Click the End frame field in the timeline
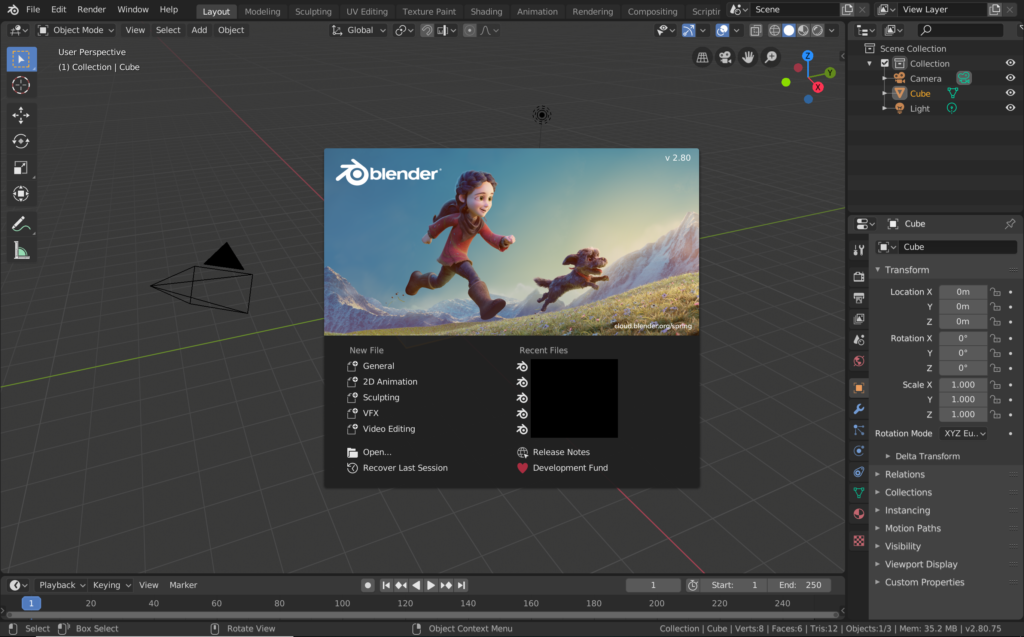The image size is (1024, 637). pos(799,584)
